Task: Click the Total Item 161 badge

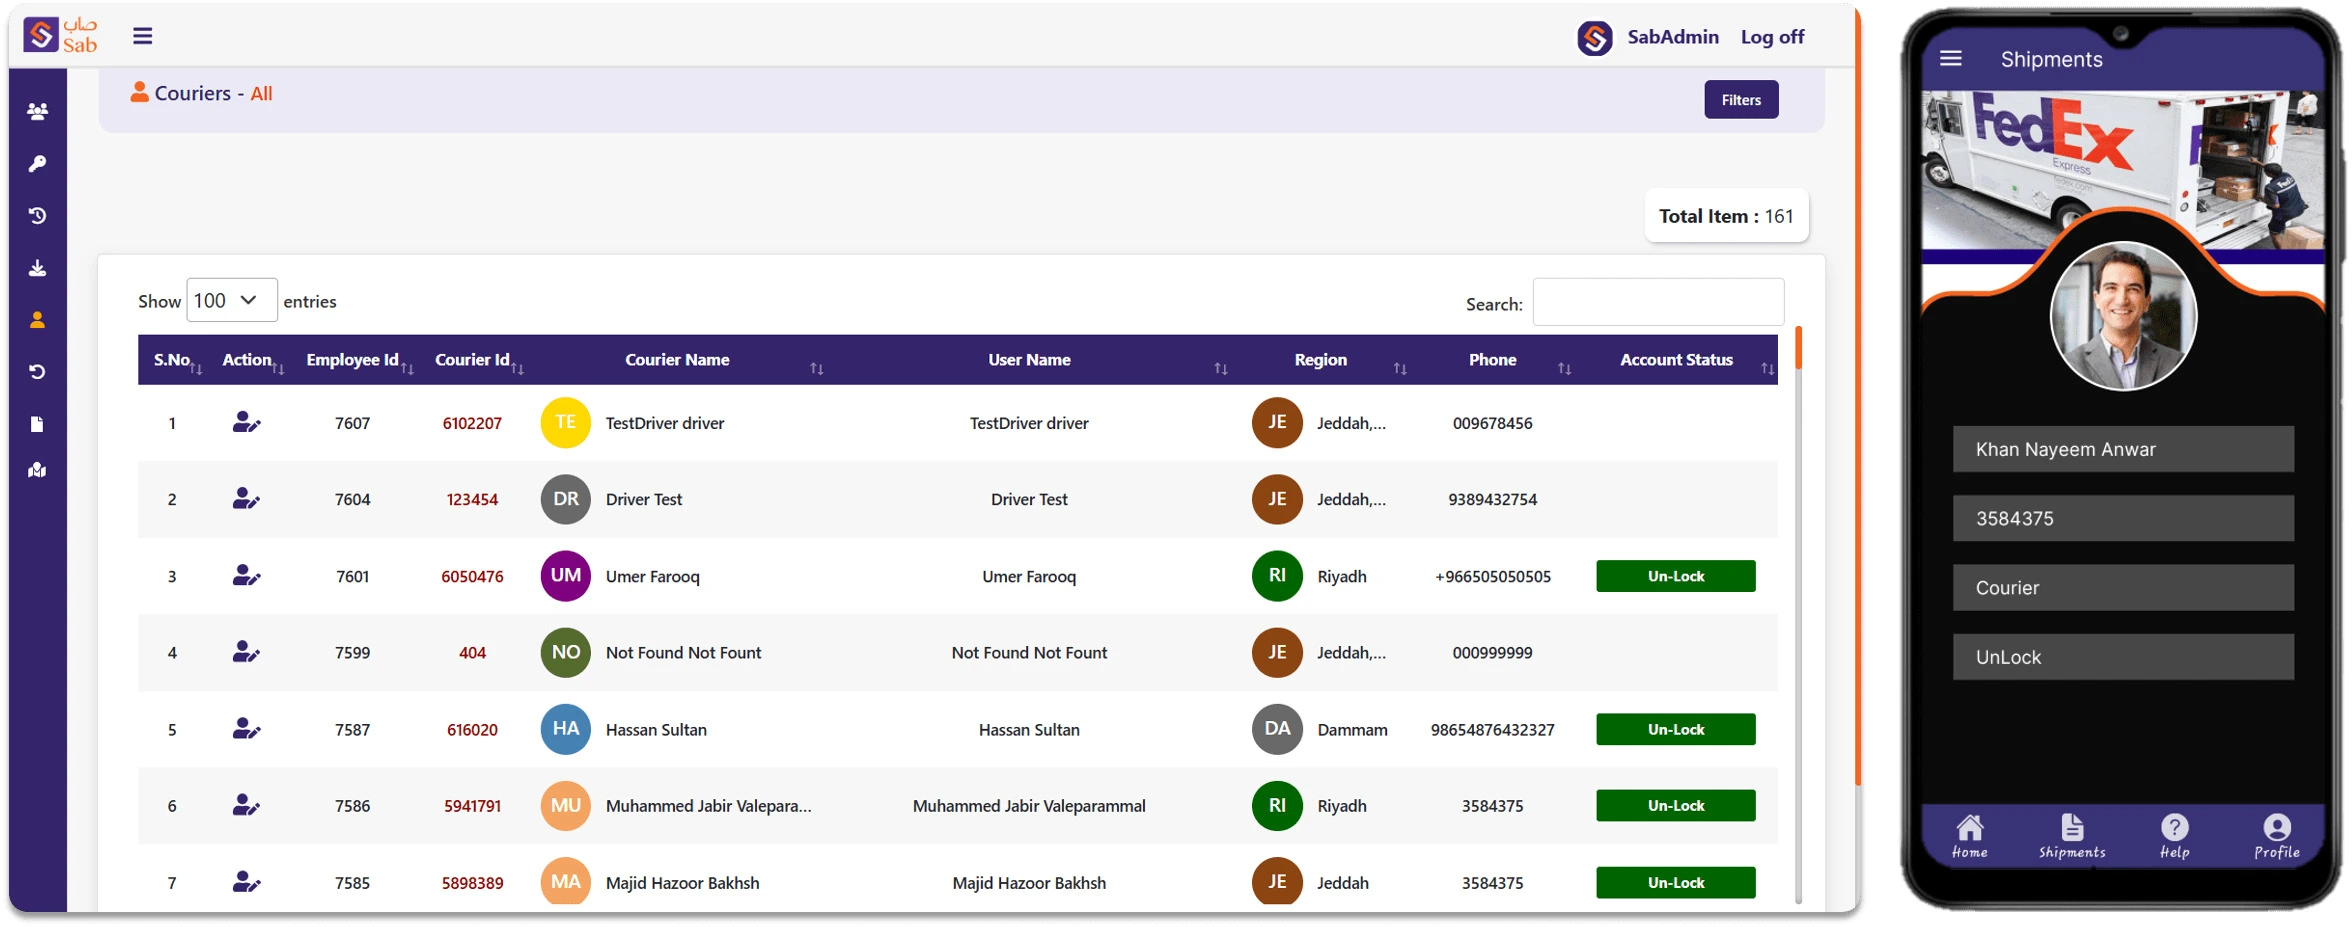Action: pyautogui.click(x=1726, y=216)
